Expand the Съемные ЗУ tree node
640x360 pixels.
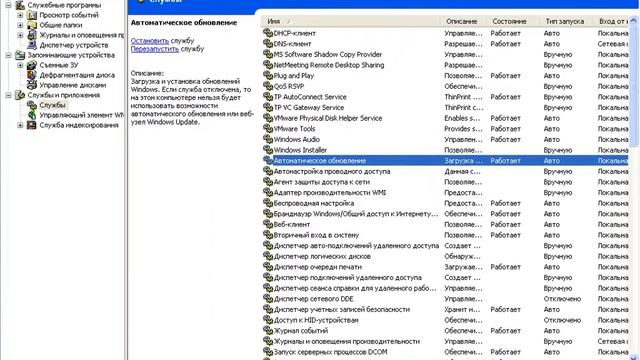pyautogui.click(x=20, y=65)
